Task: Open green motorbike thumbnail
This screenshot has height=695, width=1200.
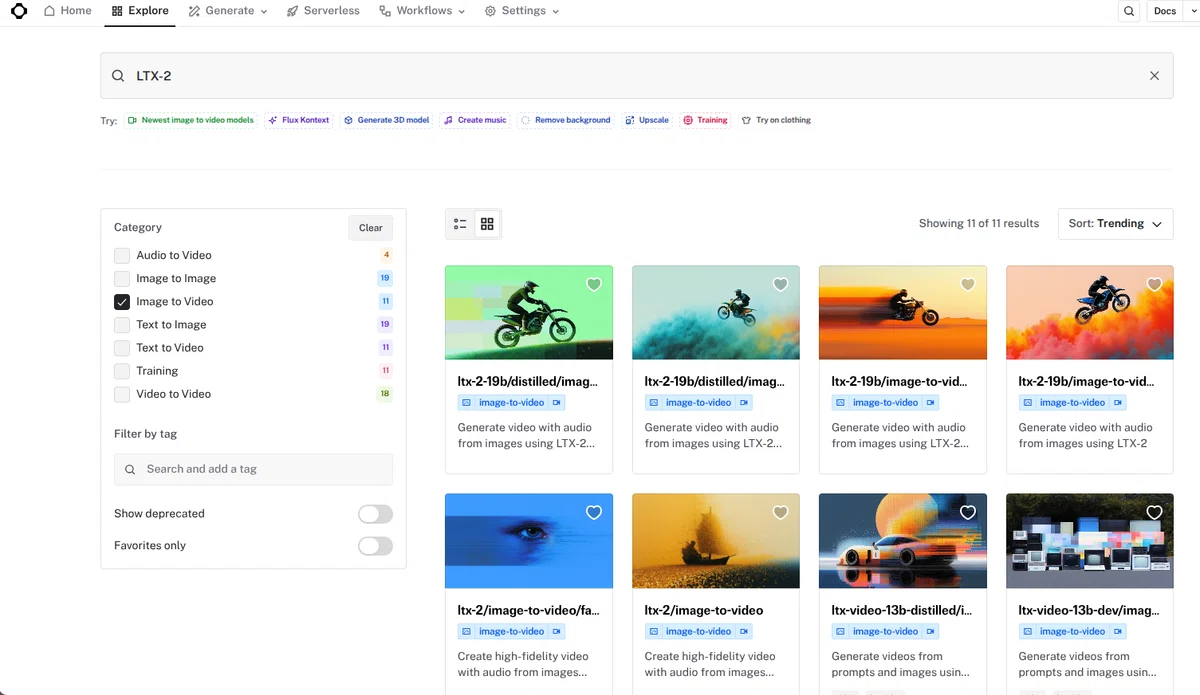Action: click(x=528, y=313)
